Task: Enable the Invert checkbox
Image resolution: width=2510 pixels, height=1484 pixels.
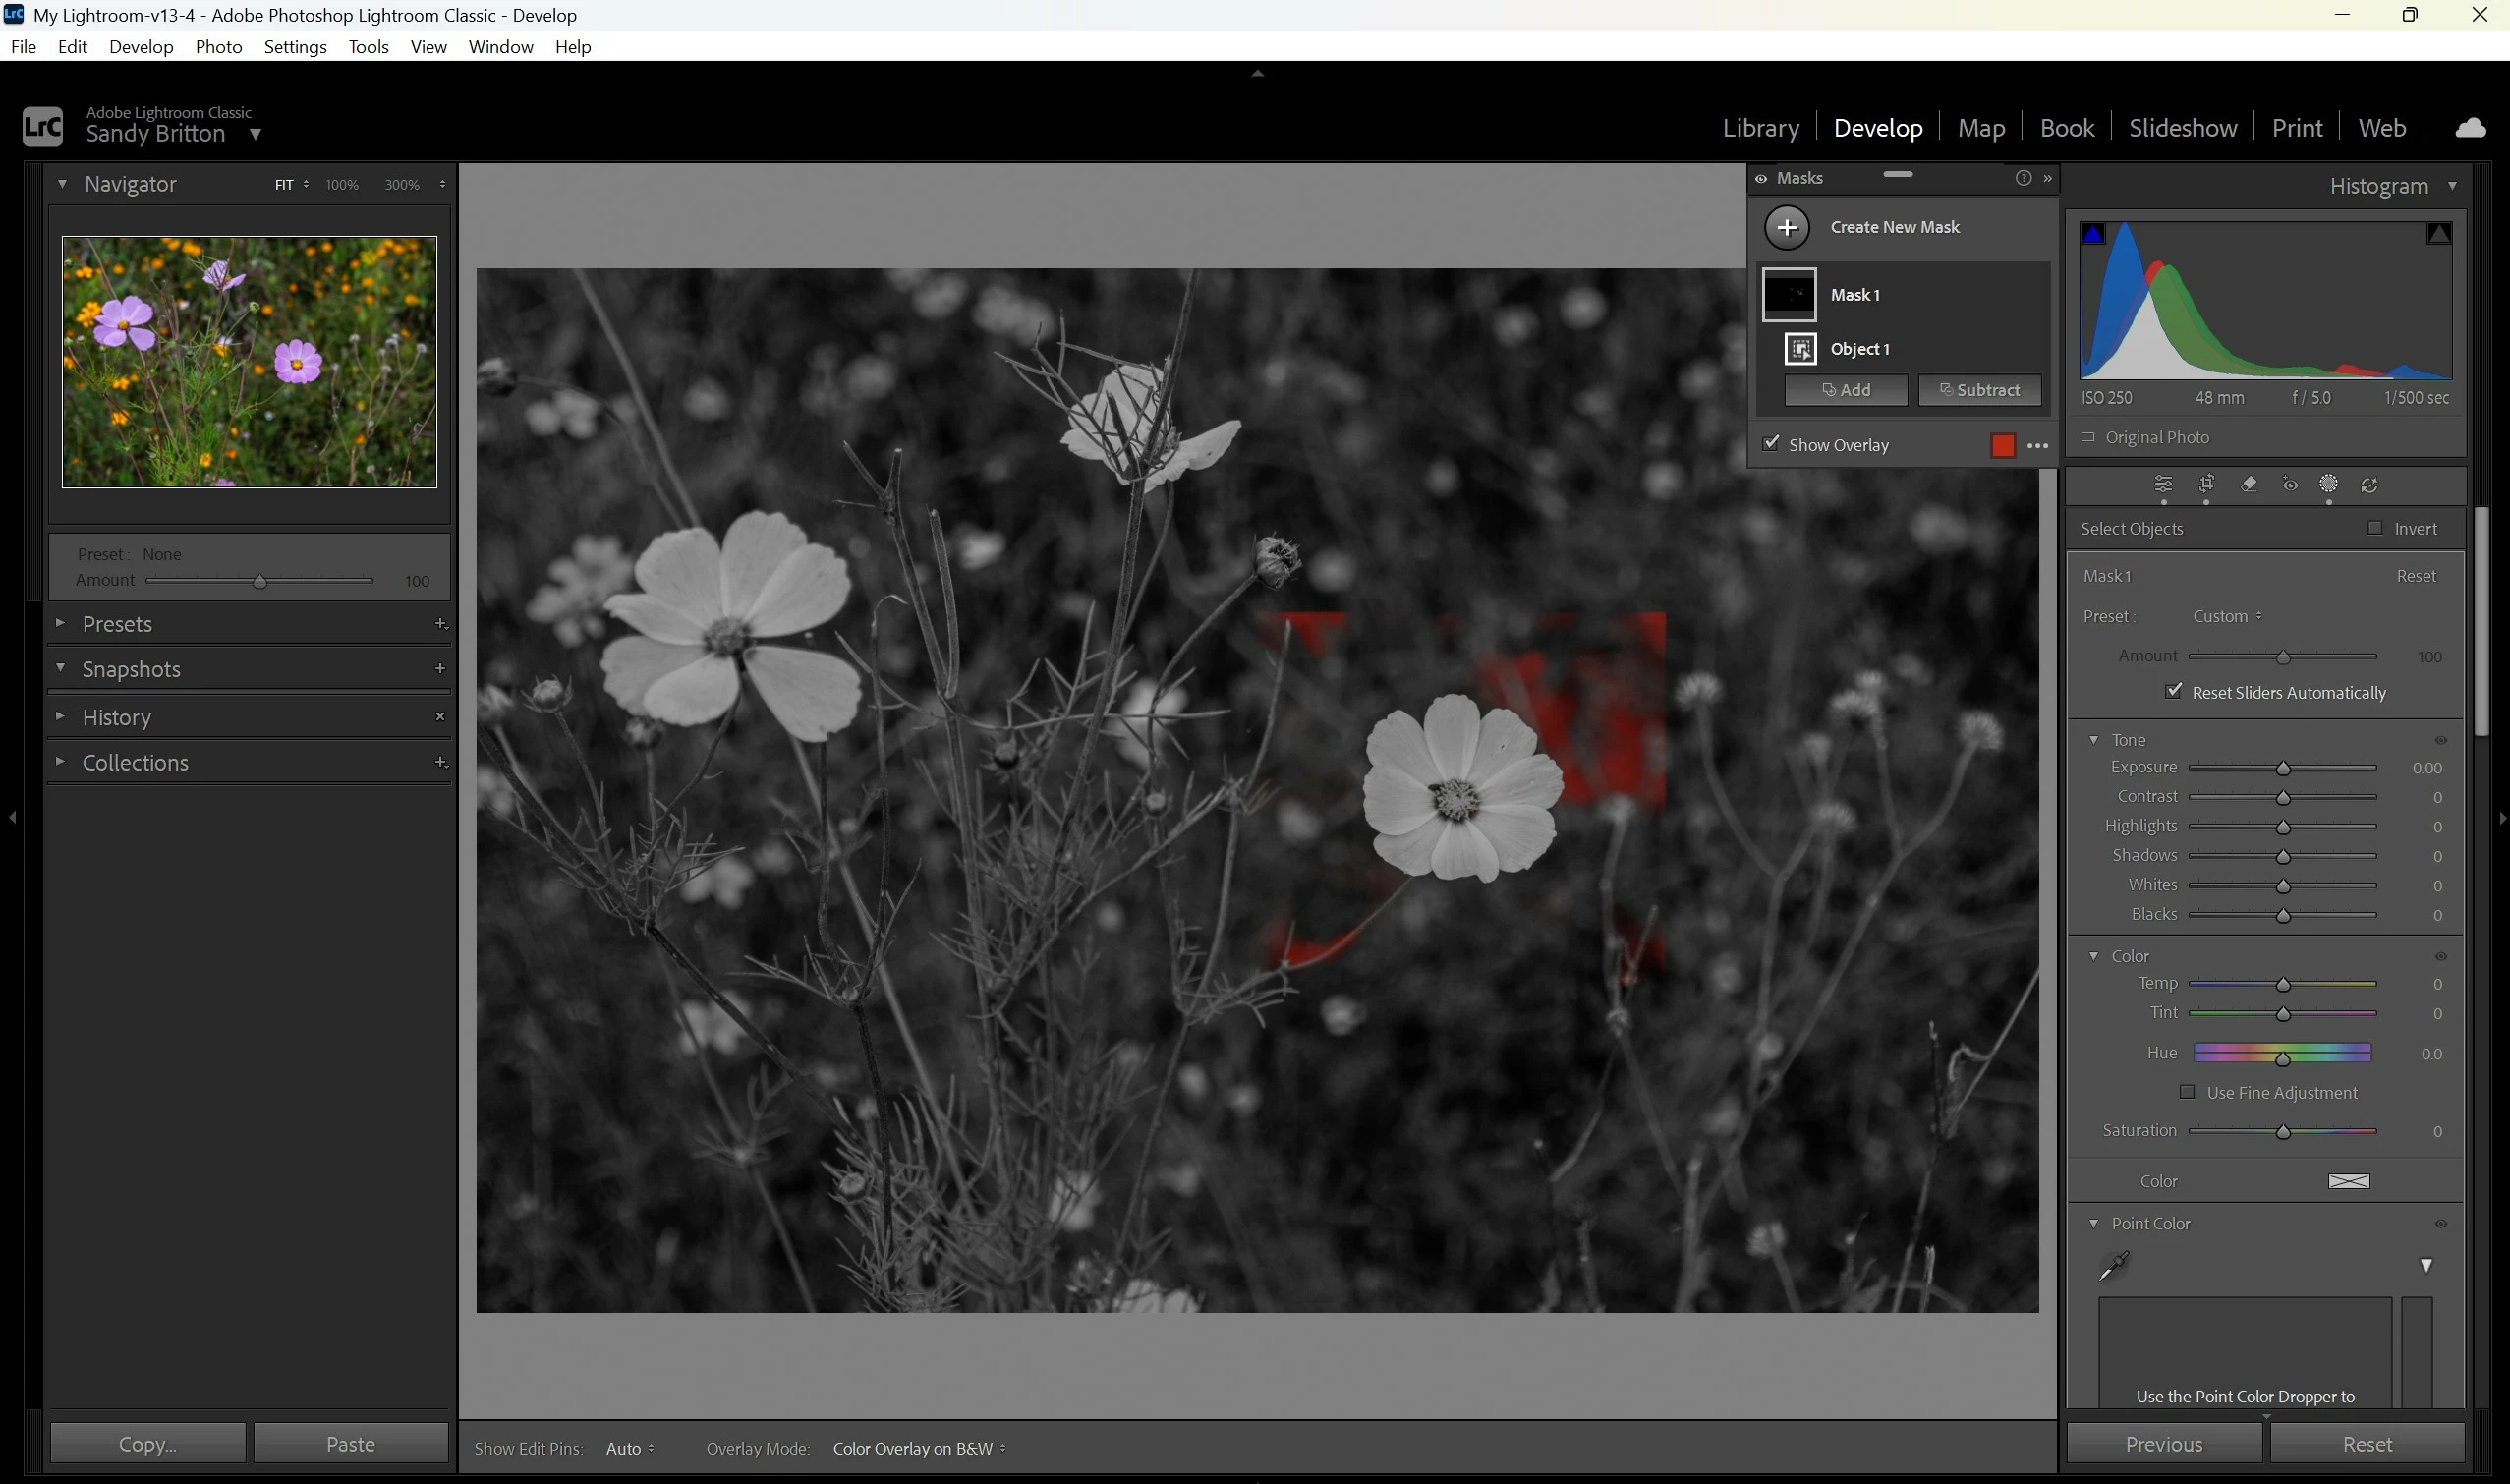Action: click(x=2375, y=528)
